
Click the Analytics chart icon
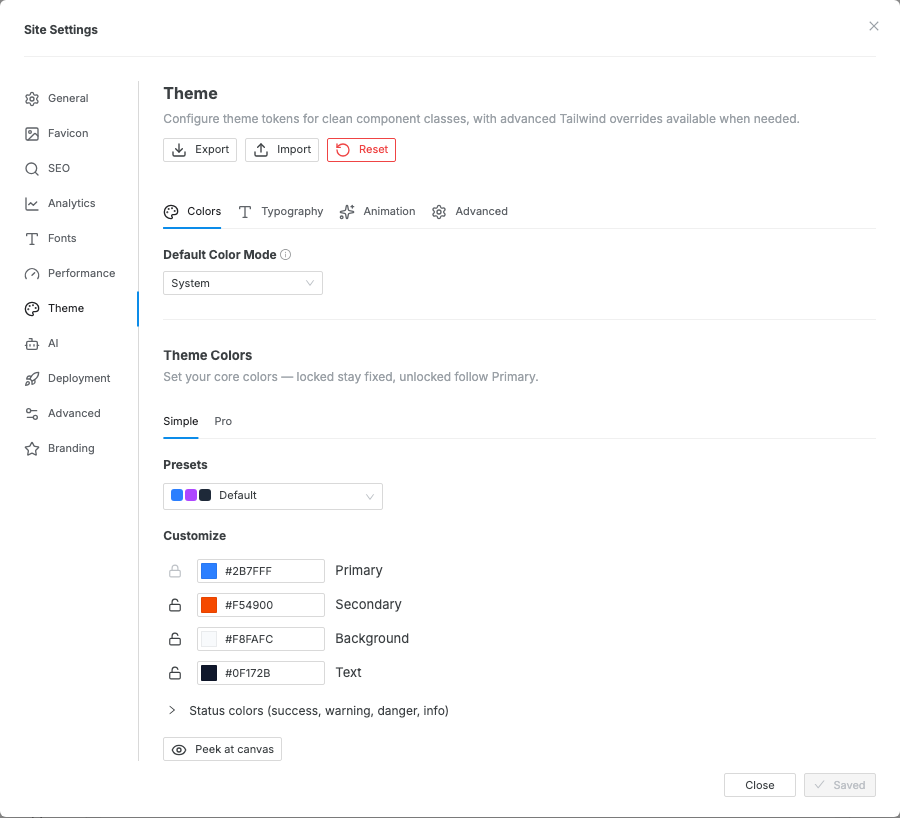tap(32, 204)
